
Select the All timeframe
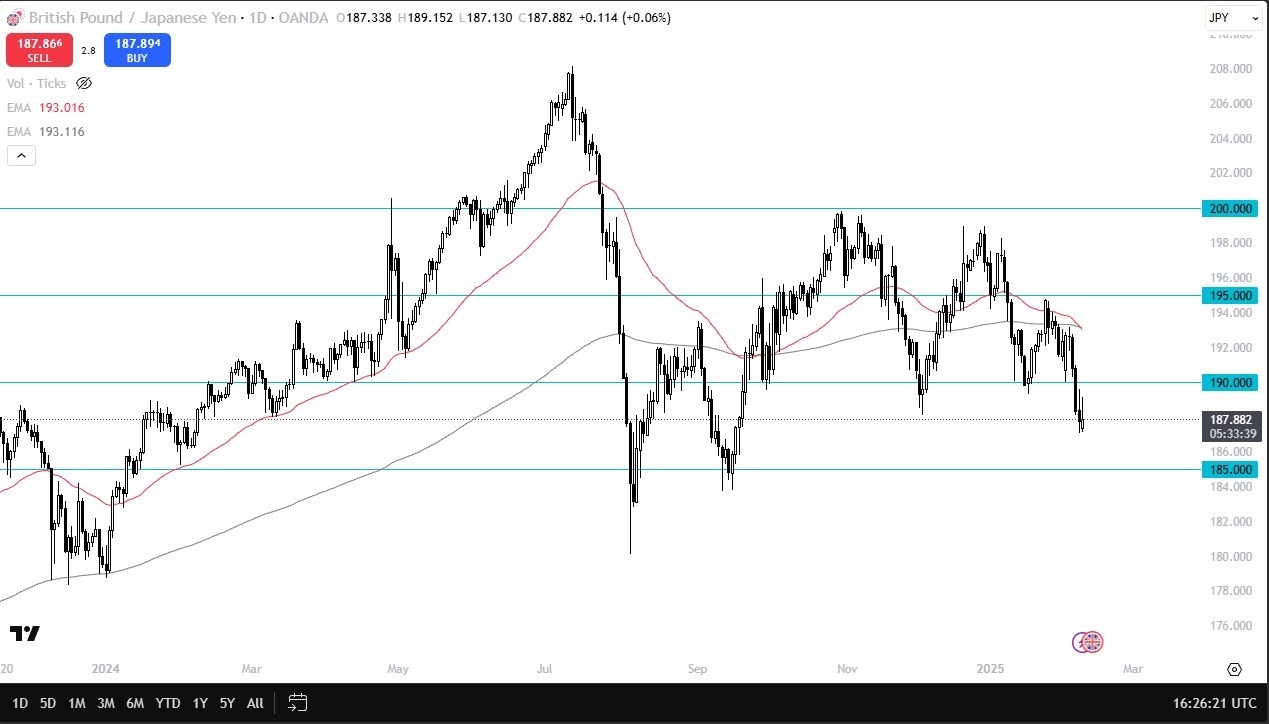coord(254,703)
